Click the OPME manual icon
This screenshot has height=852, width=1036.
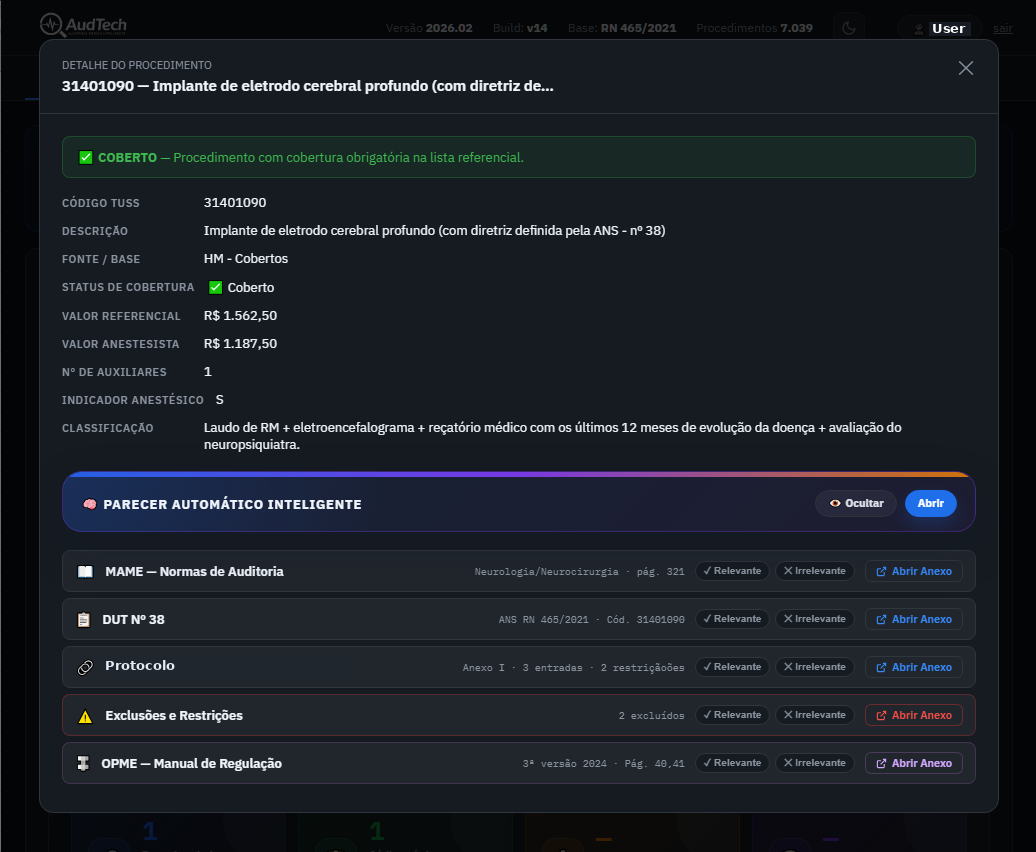coord(83,763)
